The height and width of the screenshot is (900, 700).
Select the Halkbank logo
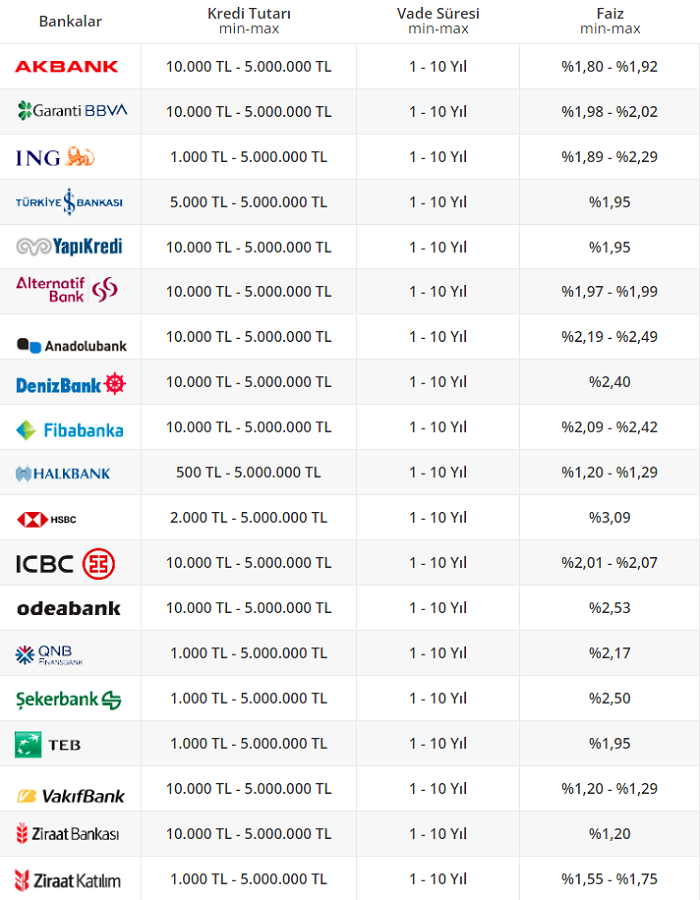pyautogui.click(x=64, y=473)
